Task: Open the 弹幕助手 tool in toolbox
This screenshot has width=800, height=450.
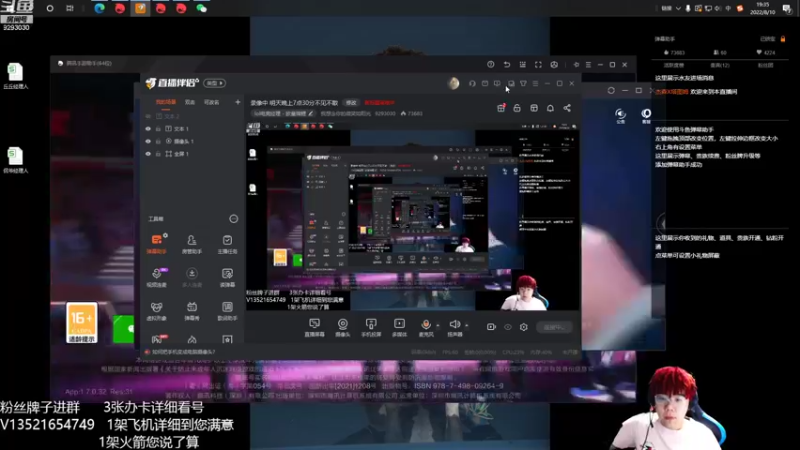Action: 157,244
